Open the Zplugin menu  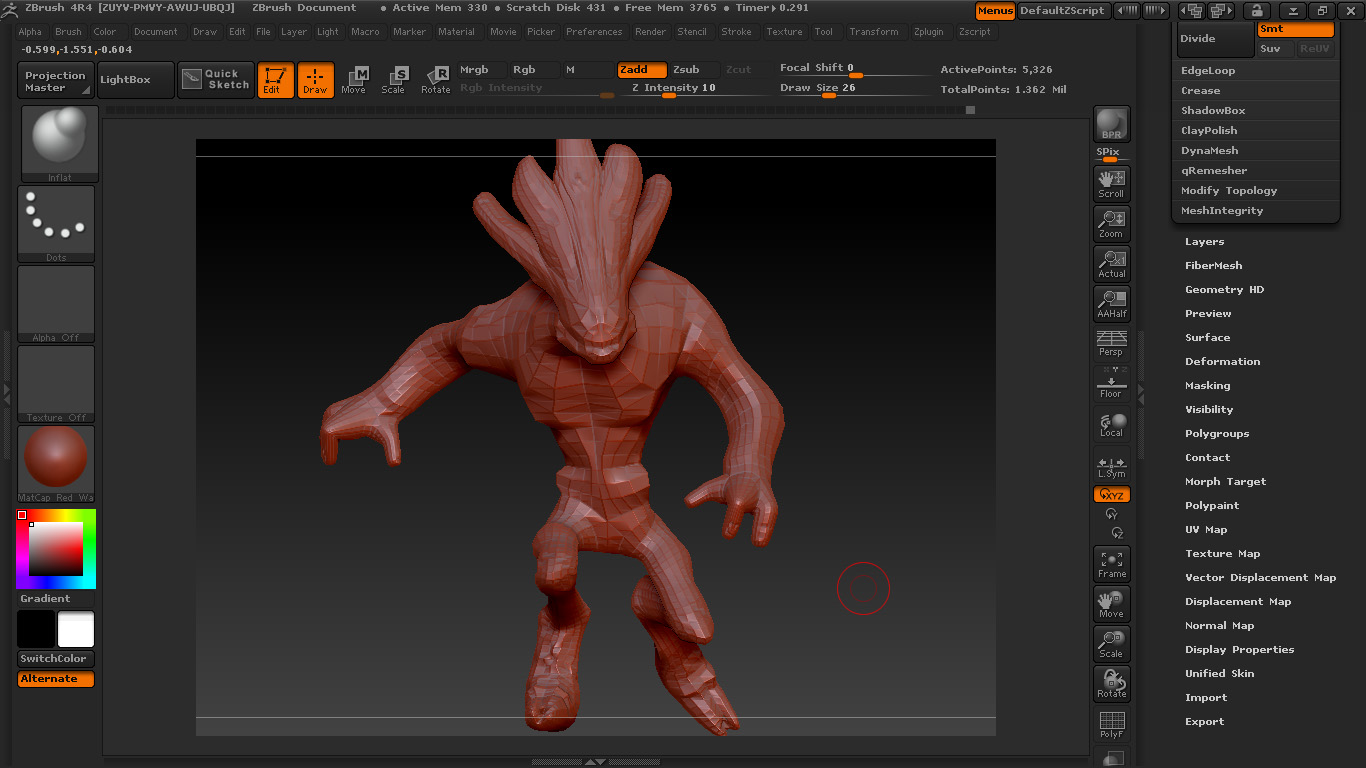click(929, 32)
